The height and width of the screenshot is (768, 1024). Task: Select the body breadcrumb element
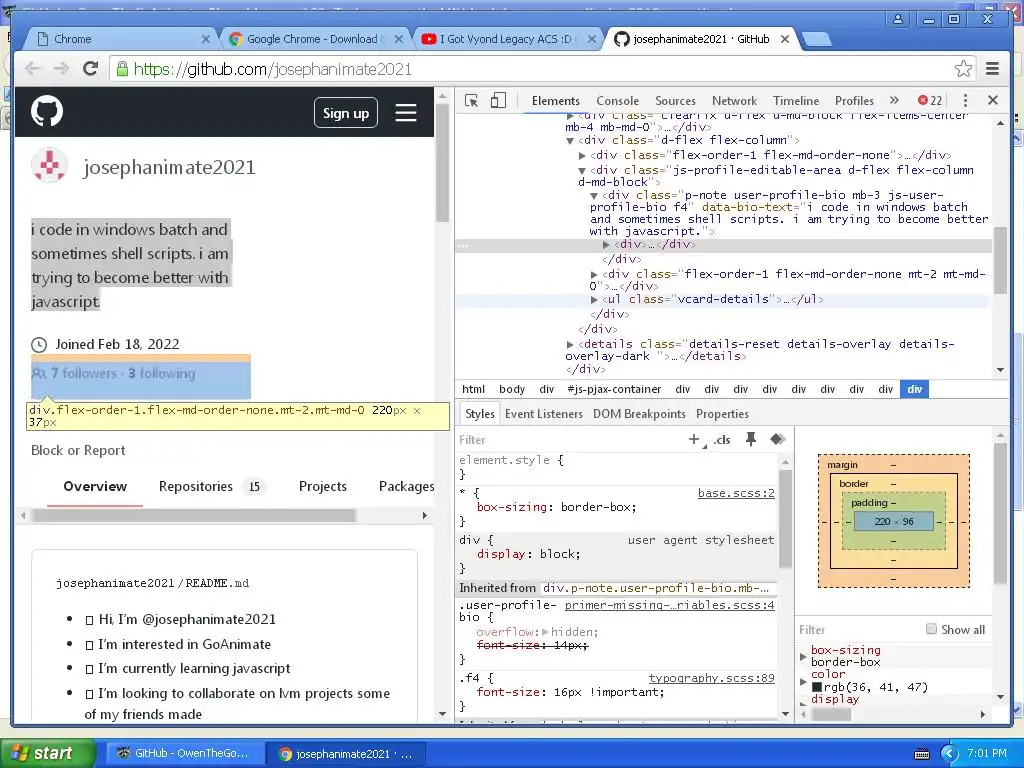click(512, 389)
